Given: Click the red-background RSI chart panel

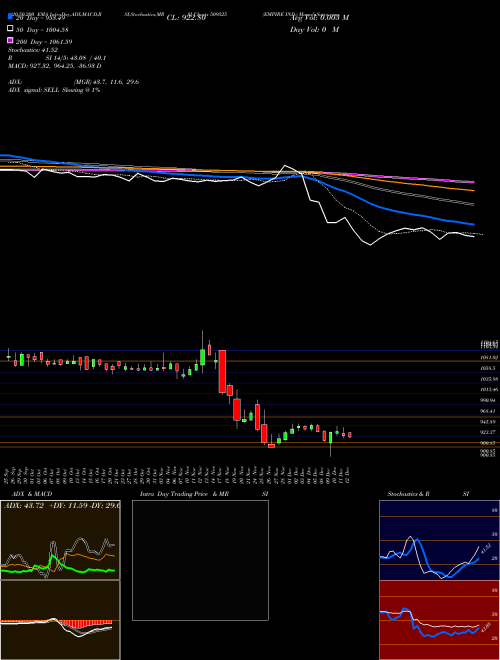Looking at the screenshot, I should (439, 620).
